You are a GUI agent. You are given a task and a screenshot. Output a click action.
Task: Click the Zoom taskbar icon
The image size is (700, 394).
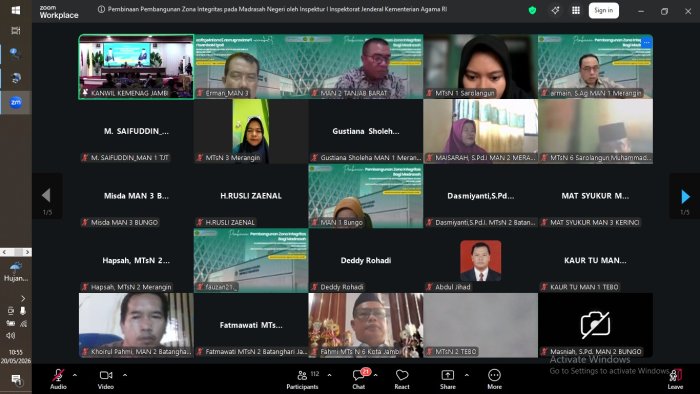pos(16,102)
